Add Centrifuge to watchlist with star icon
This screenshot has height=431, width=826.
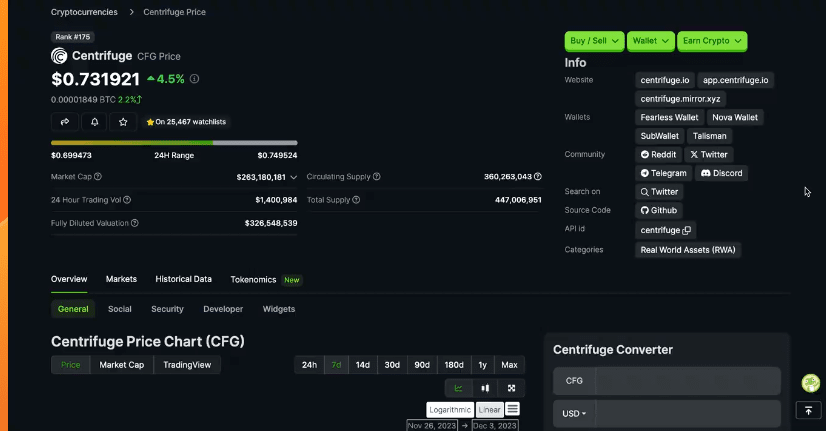(123, 122)
